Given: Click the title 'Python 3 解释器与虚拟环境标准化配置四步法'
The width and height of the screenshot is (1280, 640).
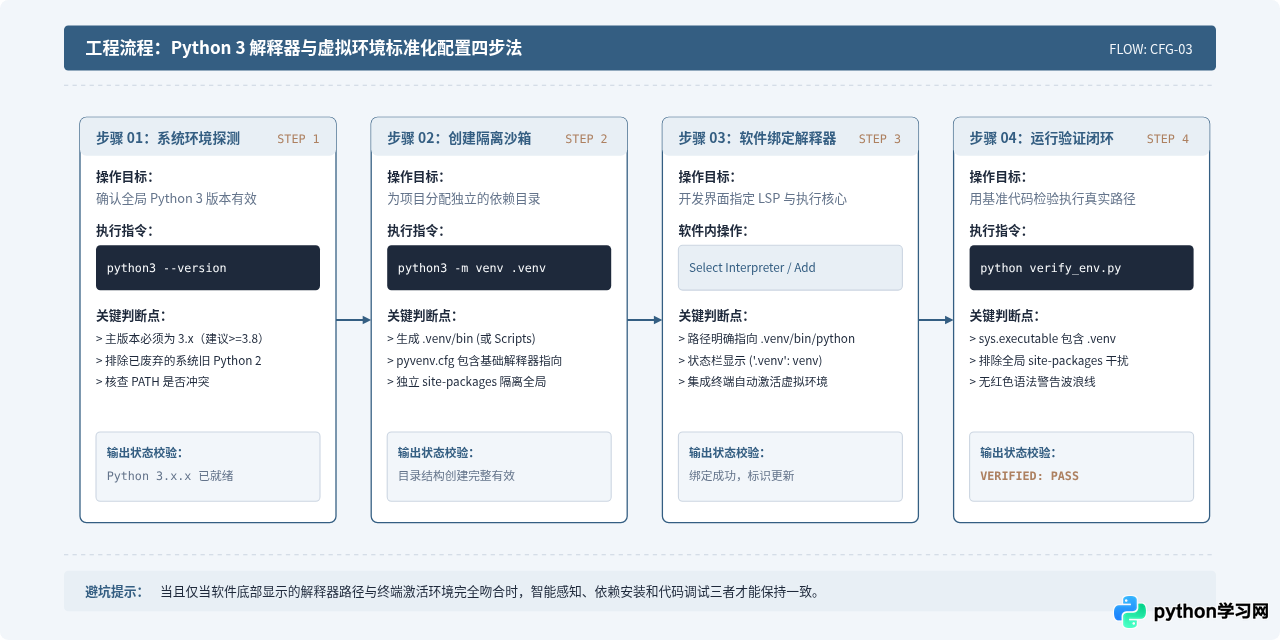Looking at the screenshot, I should (x=346, y=48).
